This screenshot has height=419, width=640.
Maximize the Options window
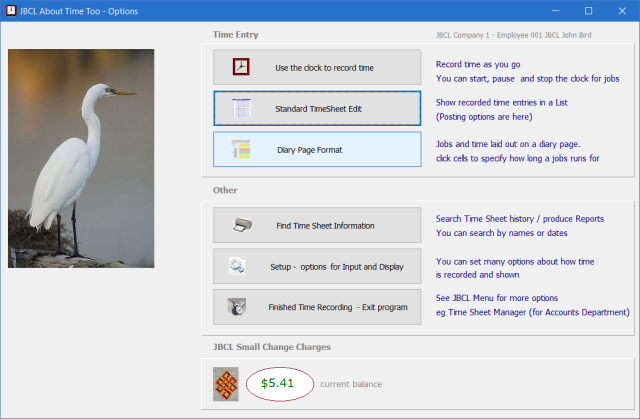[588, 11]
